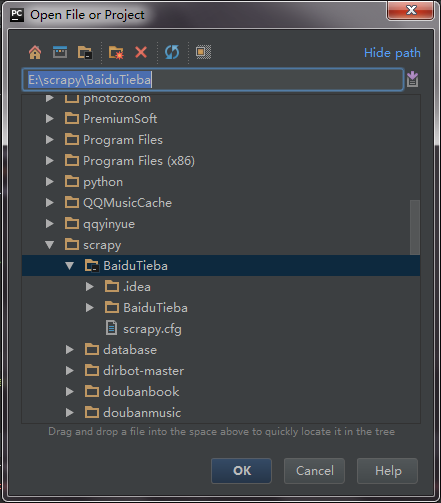Click the file tree vertical scrollbar thumb
The height and width of the screenshot is (503, 441).
click(415, 227)
